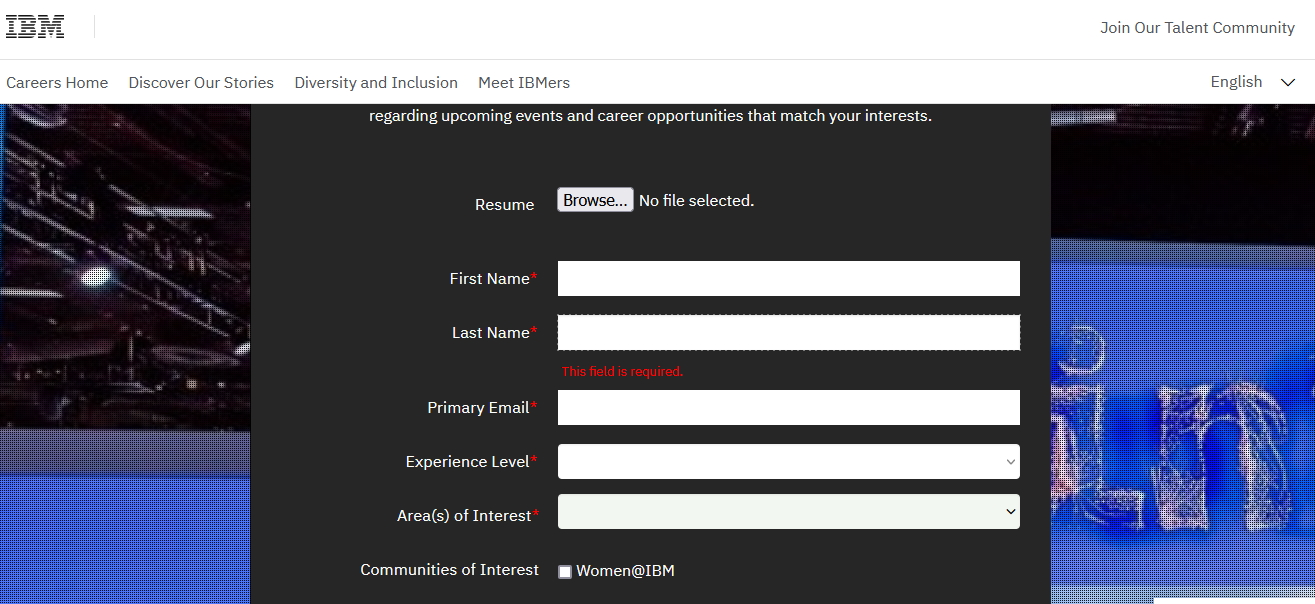Open Join Our Talent Community link
This screenshot has width=1315, height=604.
pos(1197,28)
